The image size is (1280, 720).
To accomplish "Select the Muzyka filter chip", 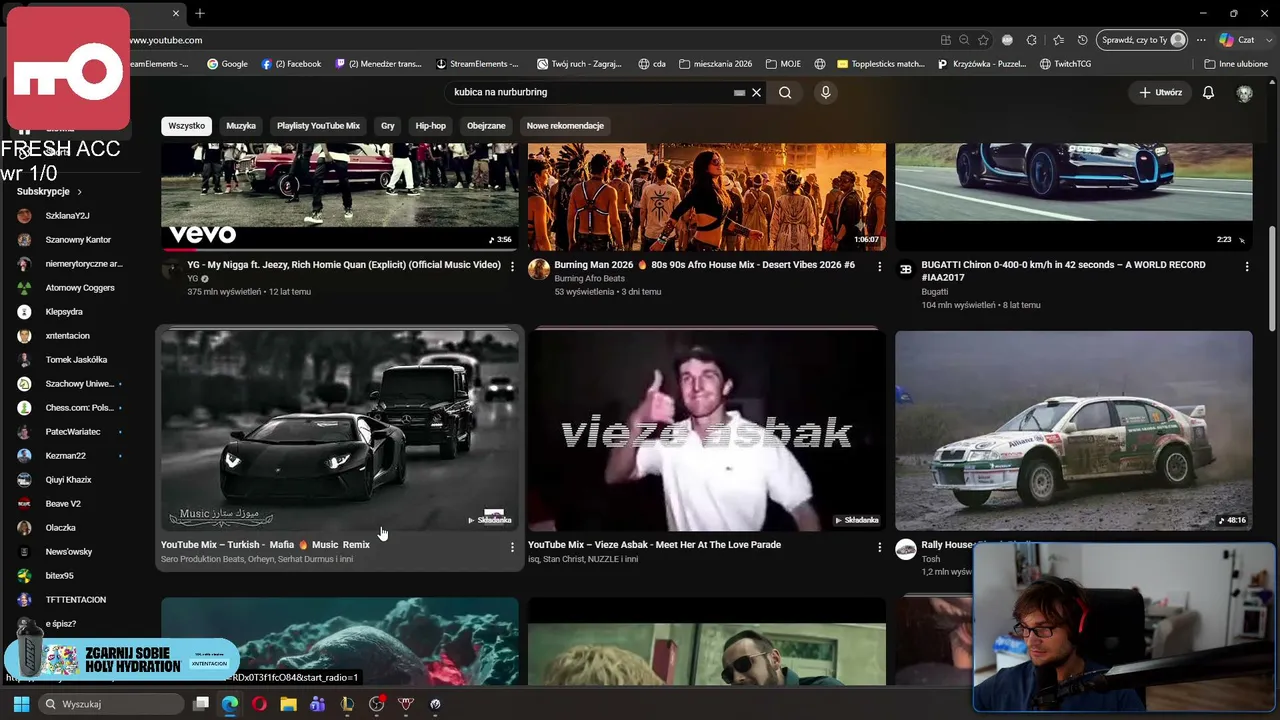I will pyautogui.click(x=241, y=126).
